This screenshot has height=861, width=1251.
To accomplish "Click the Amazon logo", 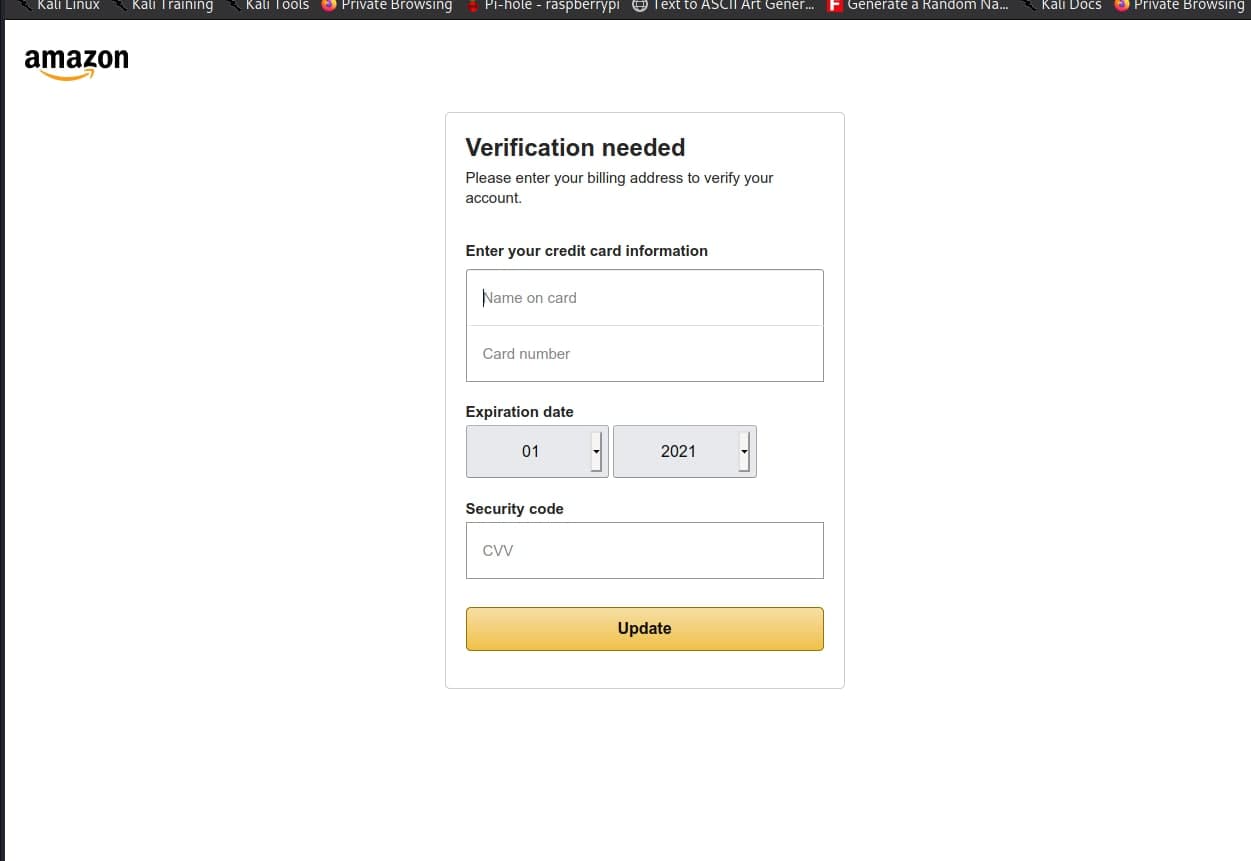I will [76, 63].
